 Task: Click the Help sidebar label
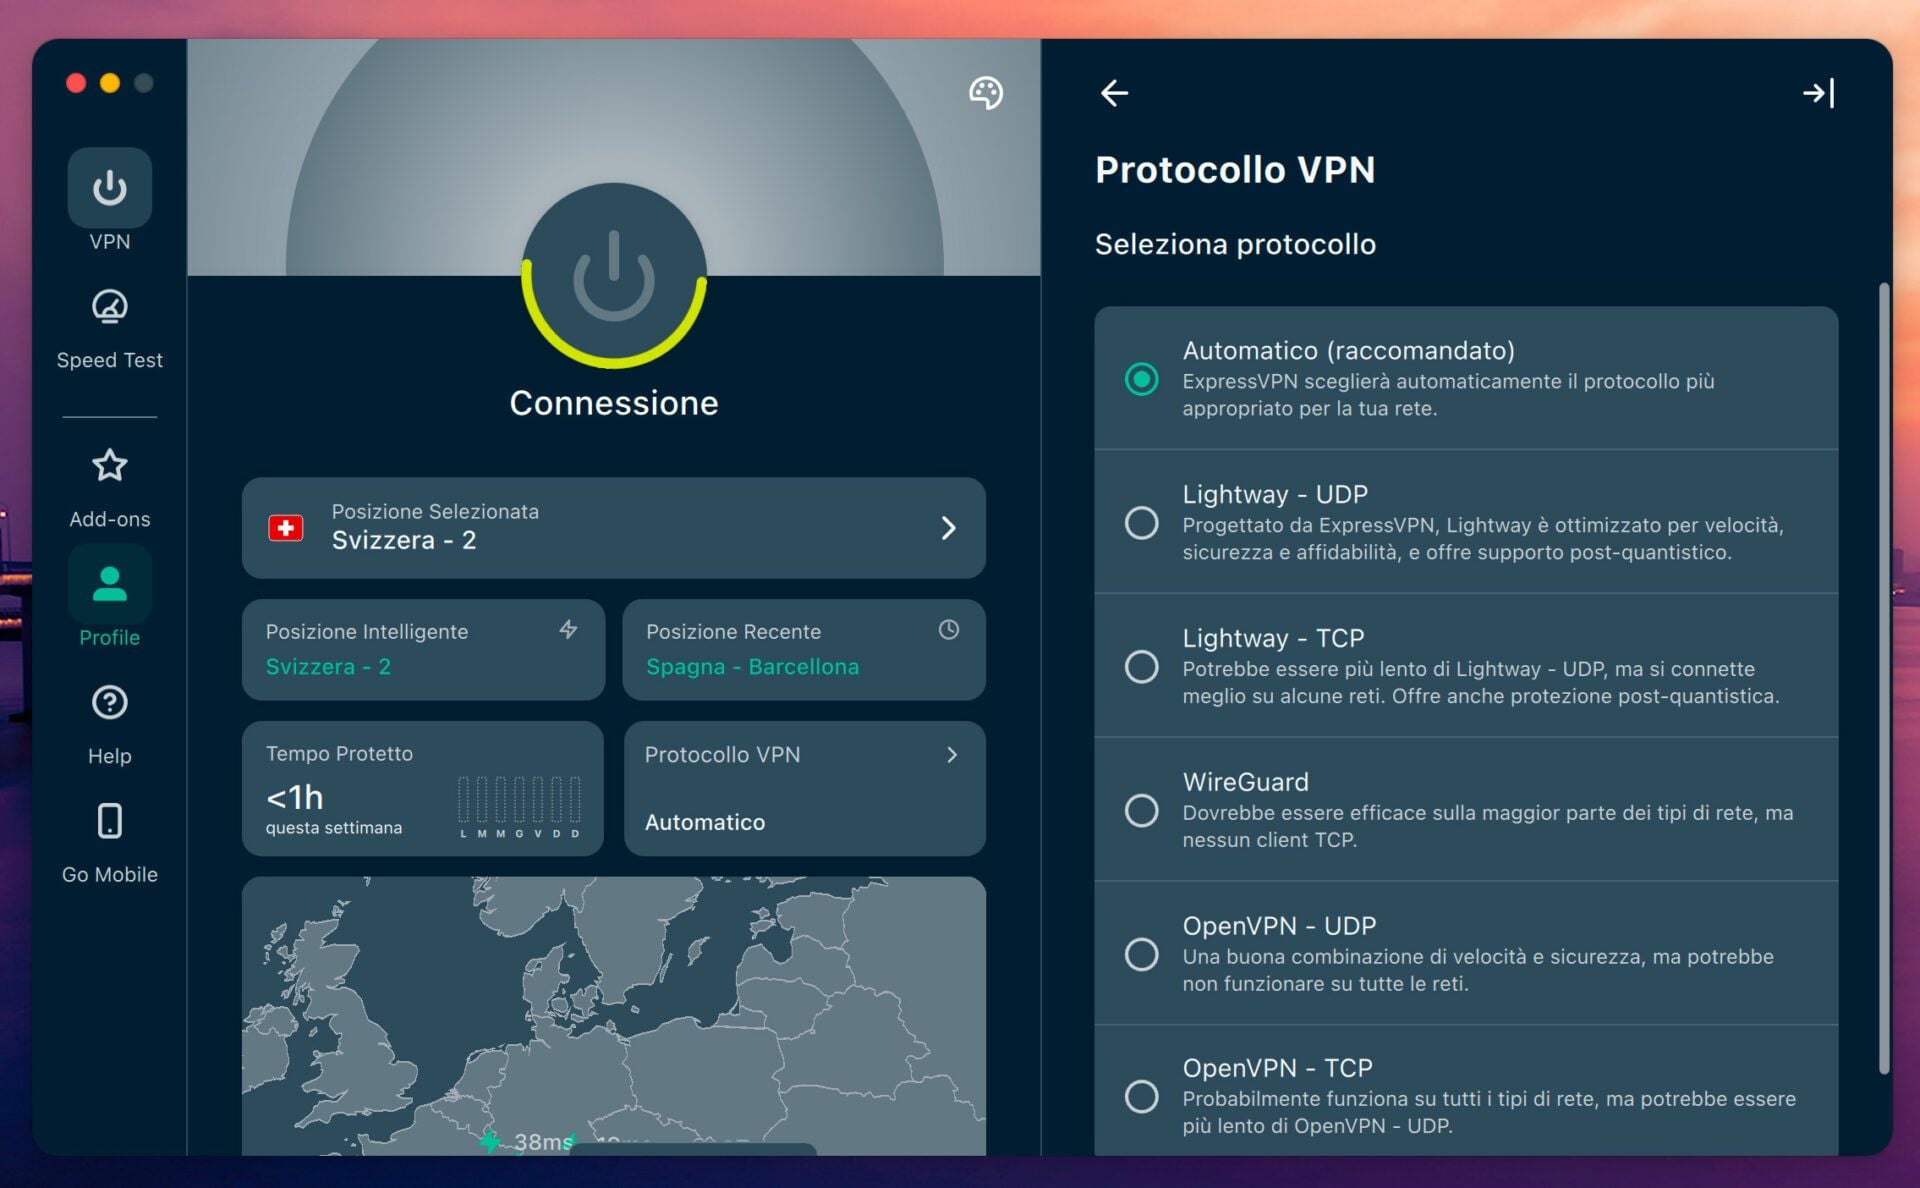coord(110,756)
